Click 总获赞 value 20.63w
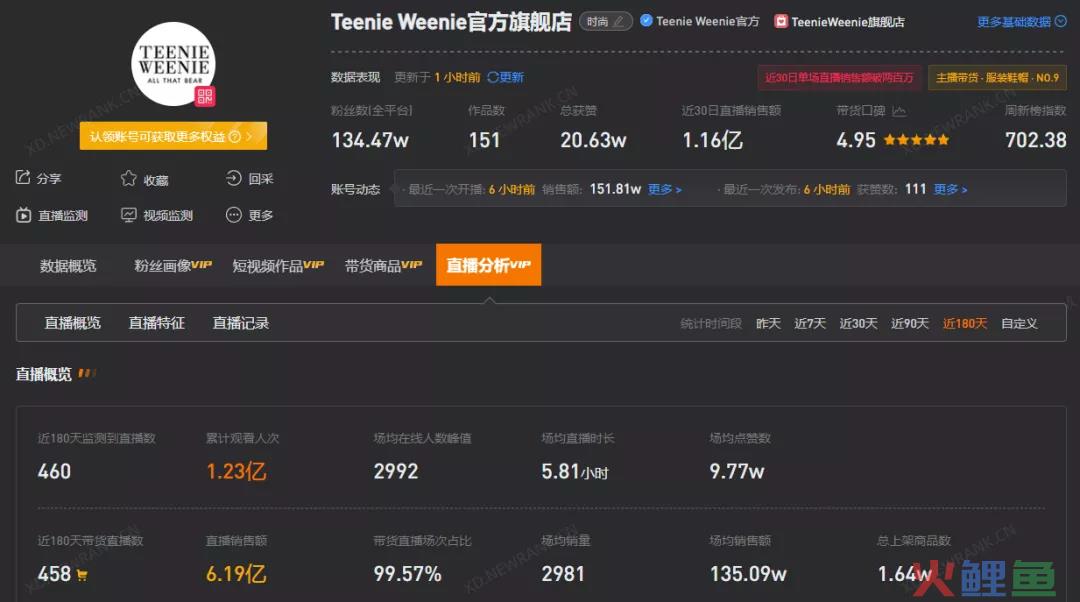This screenshot has width=1080, height=602. click(x=593, y=141)
